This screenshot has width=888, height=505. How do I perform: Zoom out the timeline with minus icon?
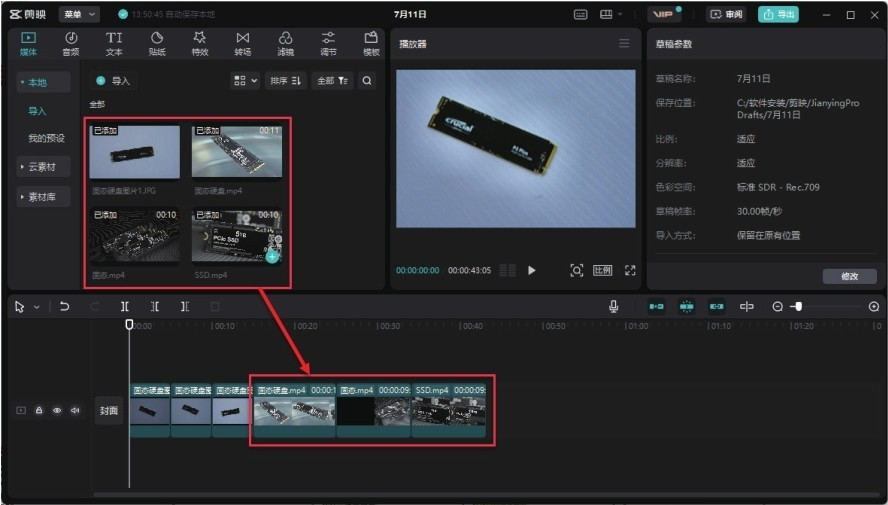pos(778,307)
